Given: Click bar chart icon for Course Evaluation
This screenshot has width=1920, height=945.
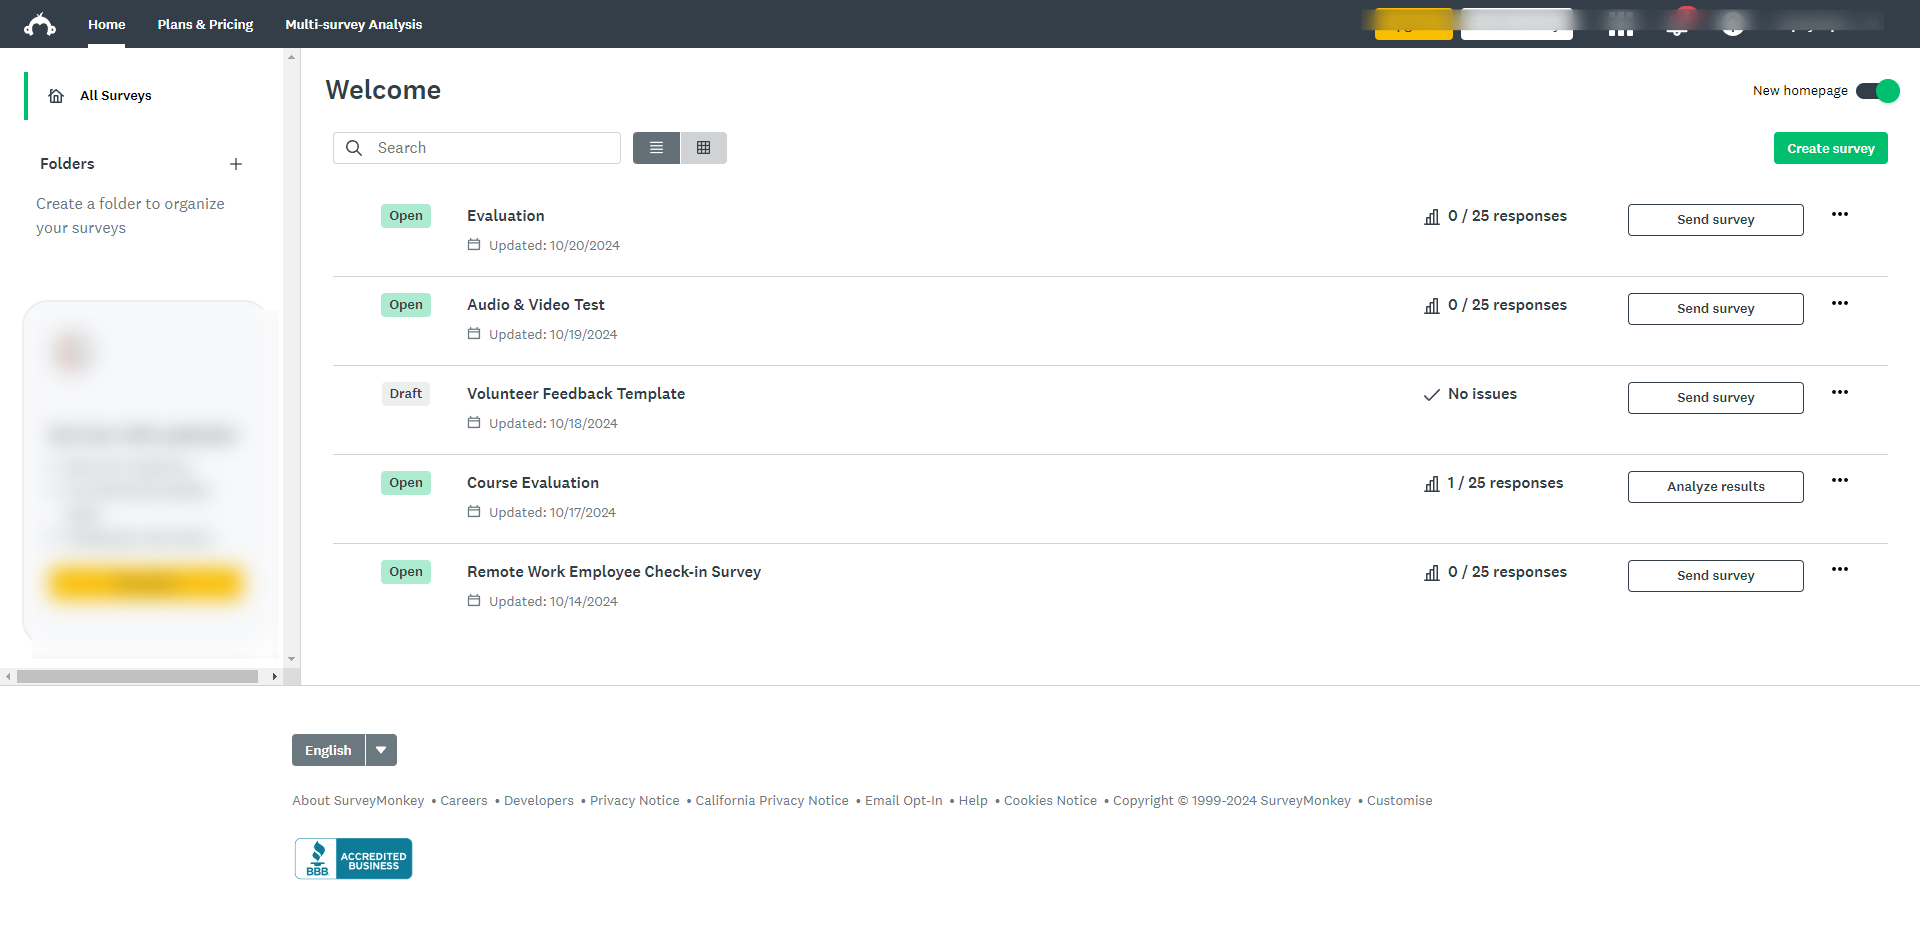Looking at the screenshot, I should pyautogui.click(x=1432, y=484).
